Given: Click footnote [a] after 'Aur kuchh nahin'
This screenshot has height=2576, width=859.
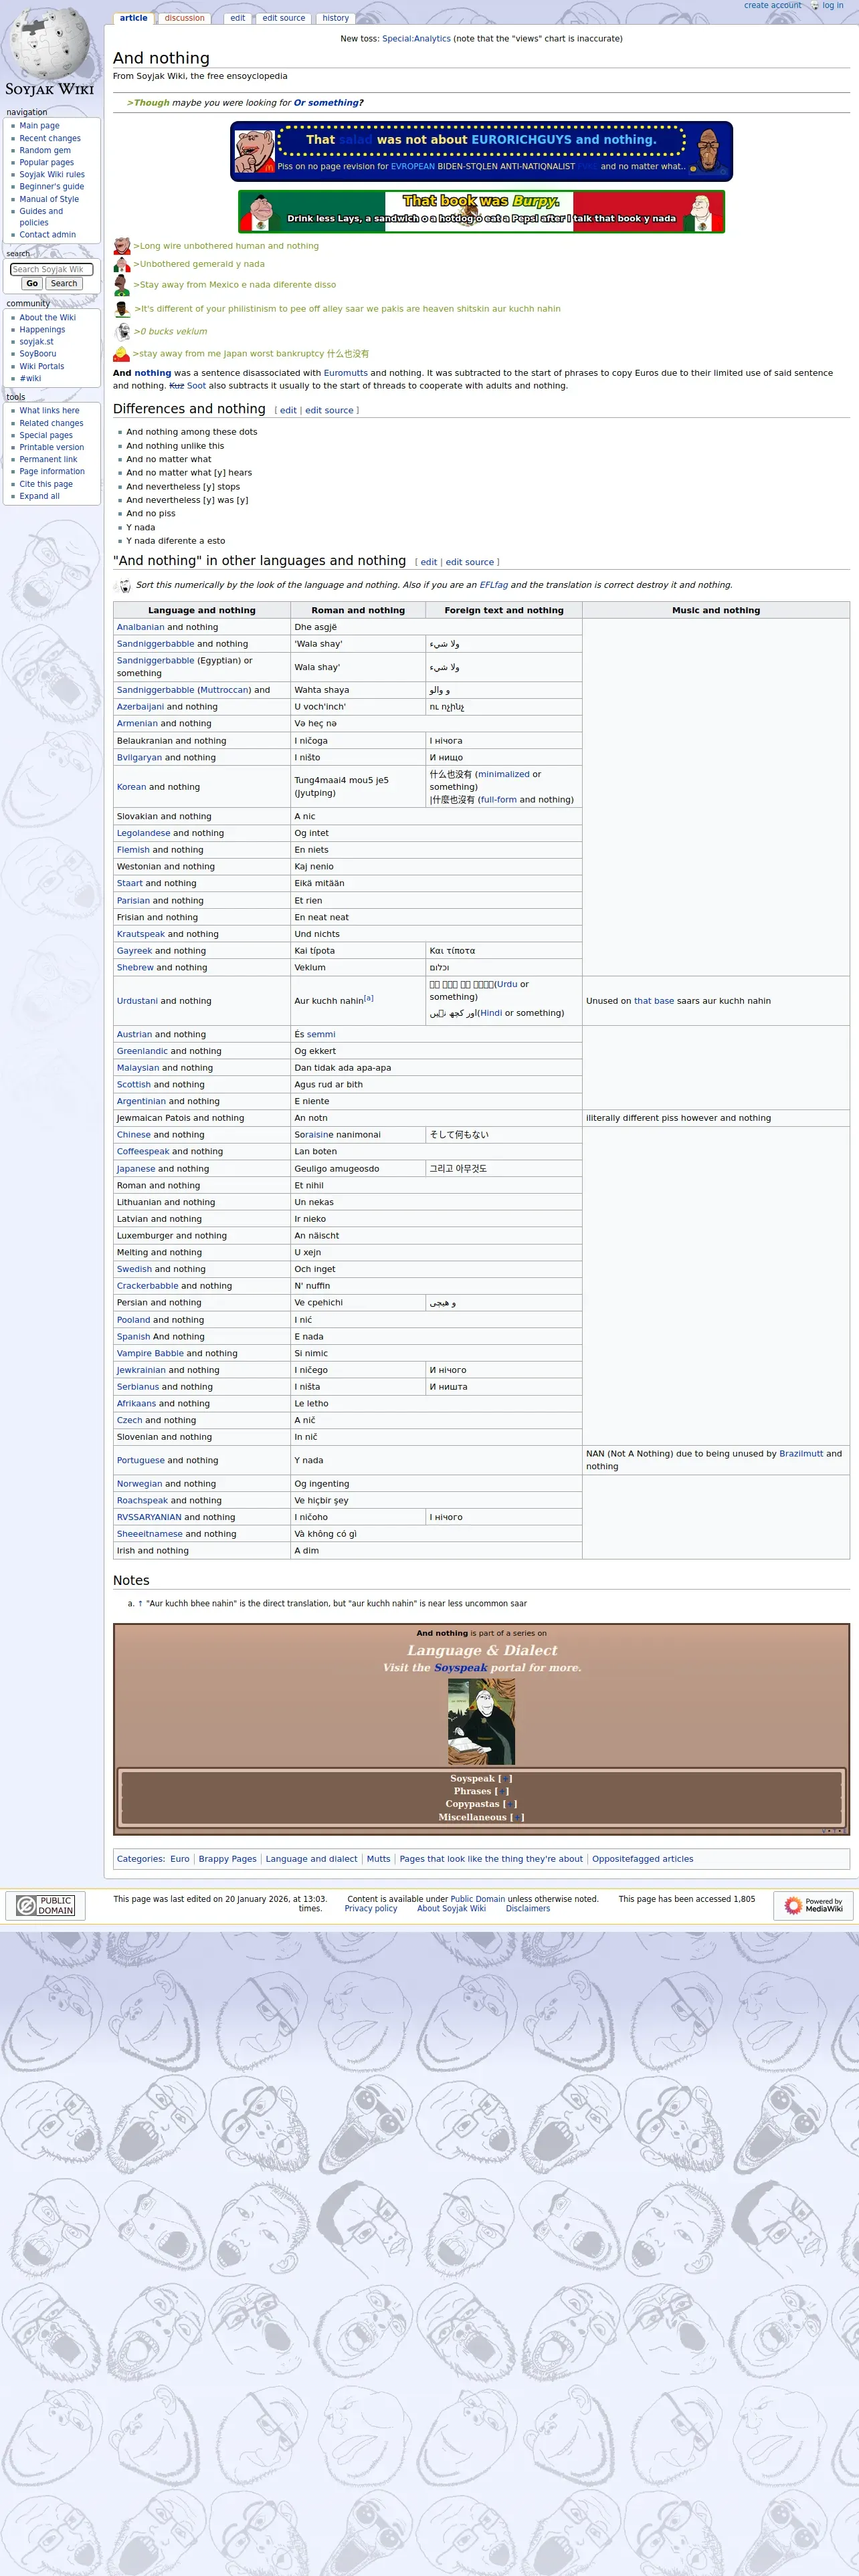Looking at the screenshot, I should pyautogui.click(x=368, y=998).
